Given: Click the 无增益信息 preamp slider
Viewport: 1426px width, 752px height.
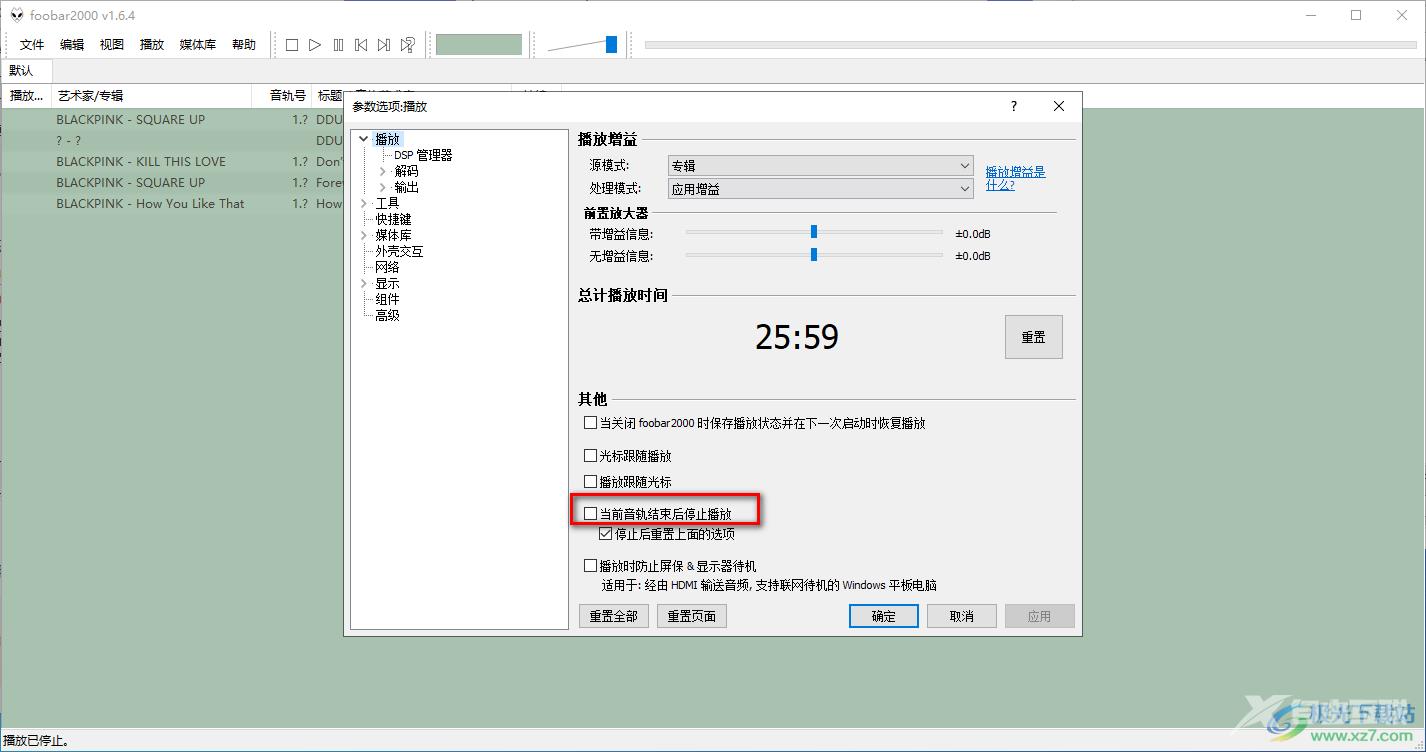Looking at the screenshot, I should click(x=814, y=255).
